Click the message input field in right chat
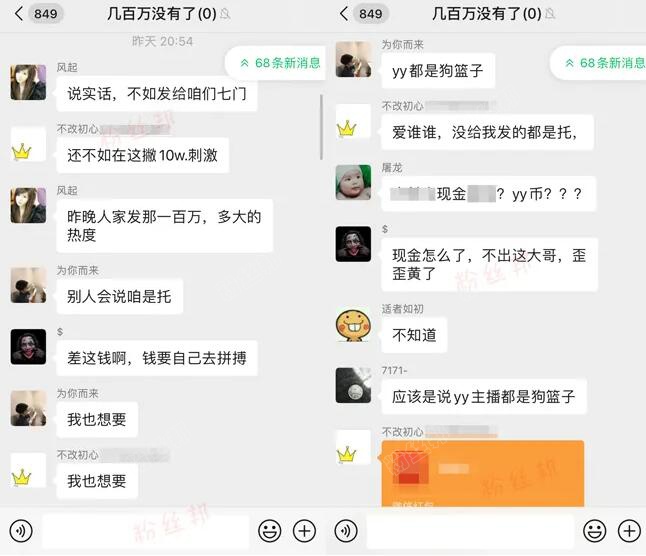The width and height of the screenshot is (646, 556). 470,531
